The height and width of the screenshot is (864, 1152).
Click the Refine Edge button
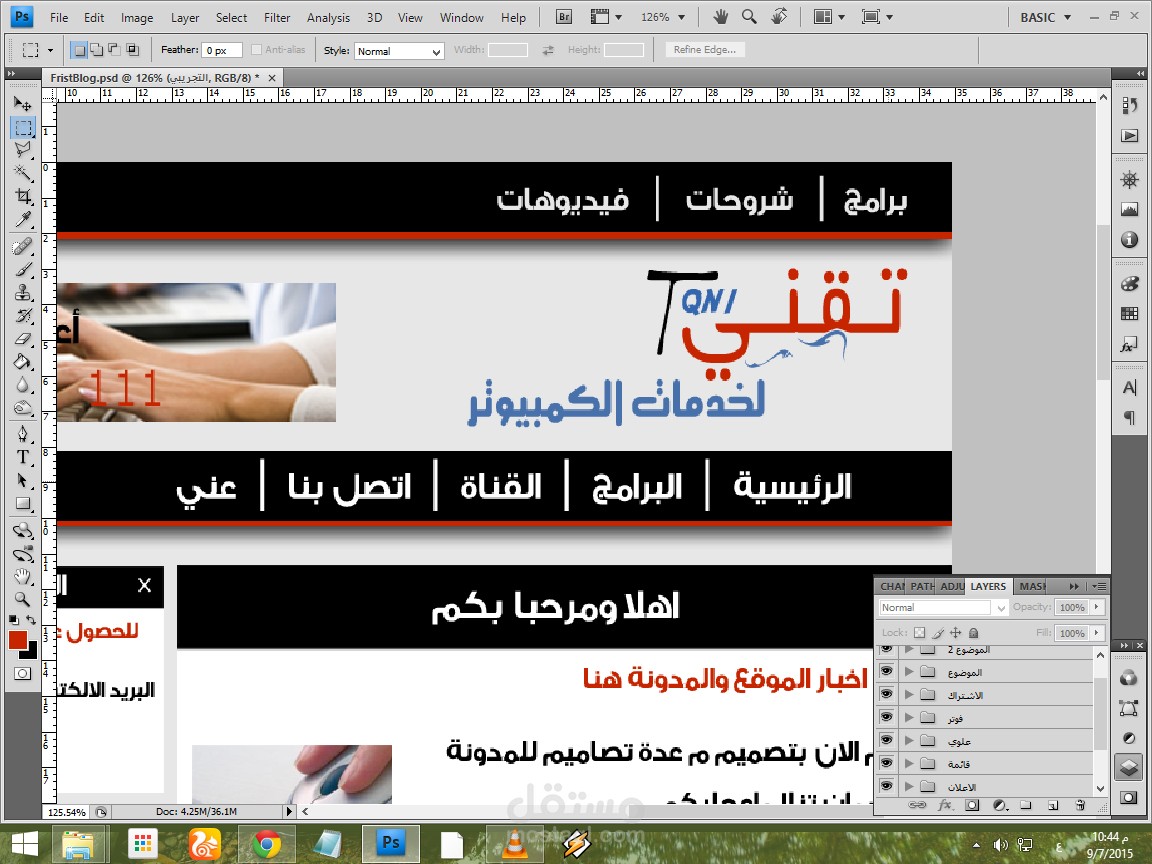click(705, 49)
